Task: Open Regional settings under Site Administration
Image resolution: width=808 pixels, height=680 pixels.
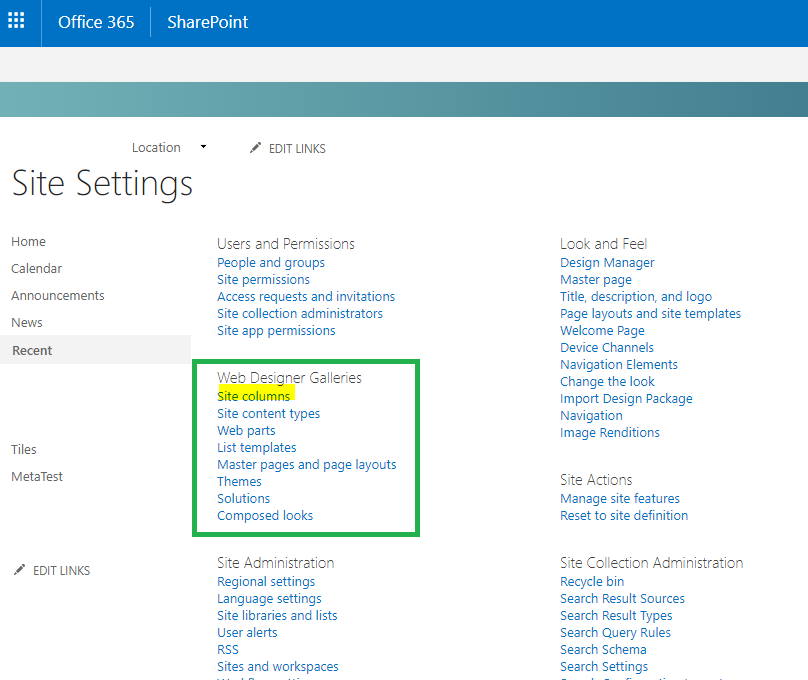Action: [x=266, y=581]
